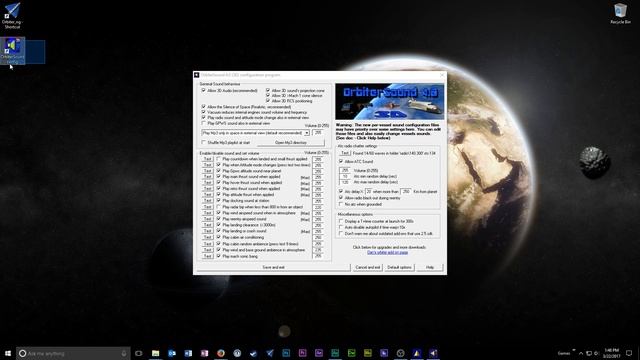Click the Mp3 volume input field
The width and height of the screenshot is (640, 360).
pyautogui.click(x=318, y=133)
